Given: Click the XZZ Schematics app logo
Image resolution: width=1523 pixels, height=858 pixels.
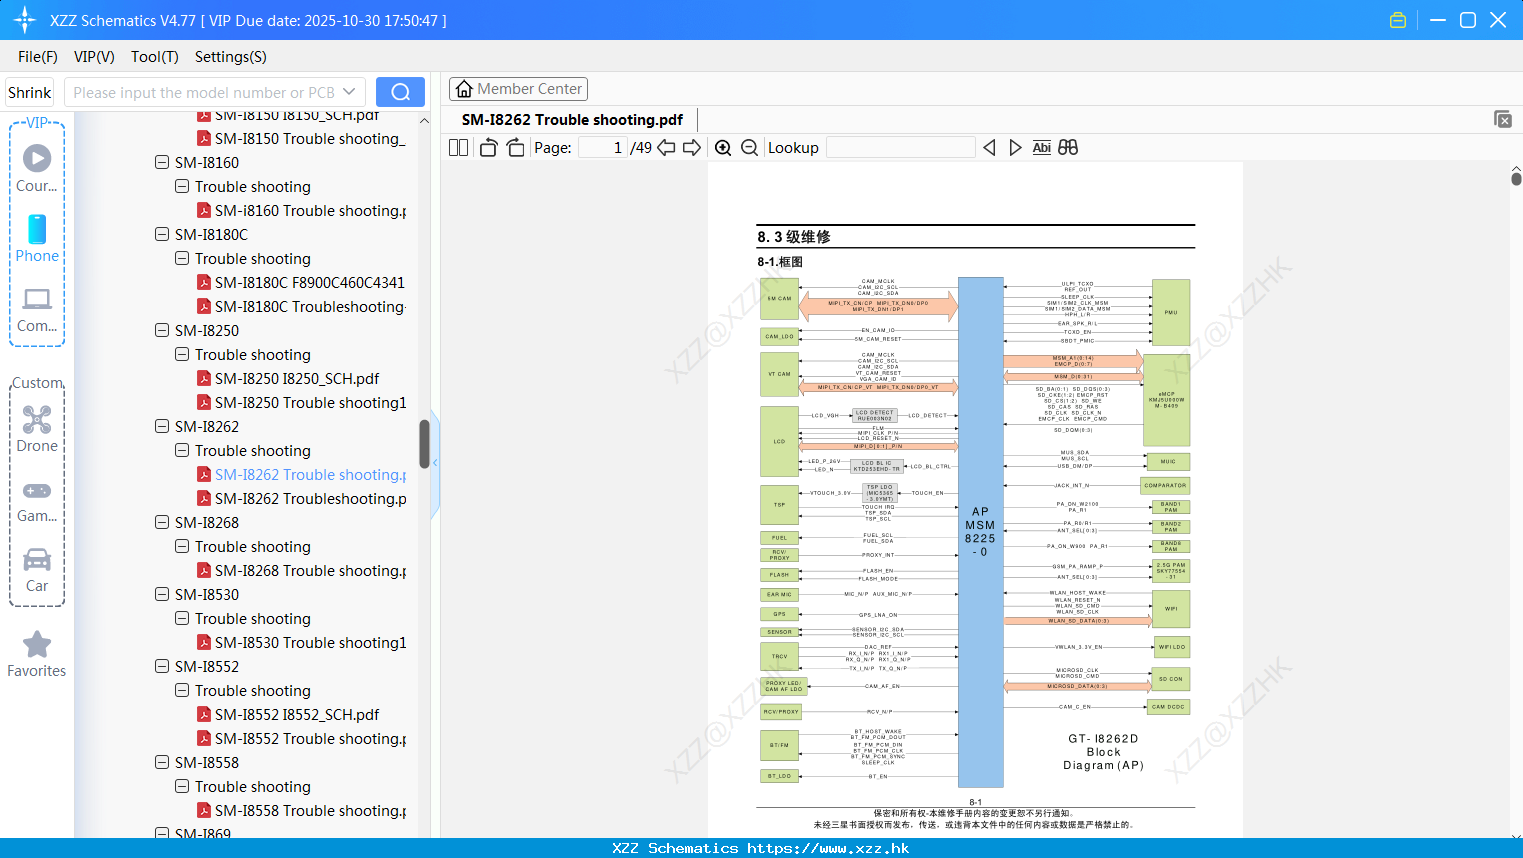Looking at the screenshot, I should pos(25,20).
